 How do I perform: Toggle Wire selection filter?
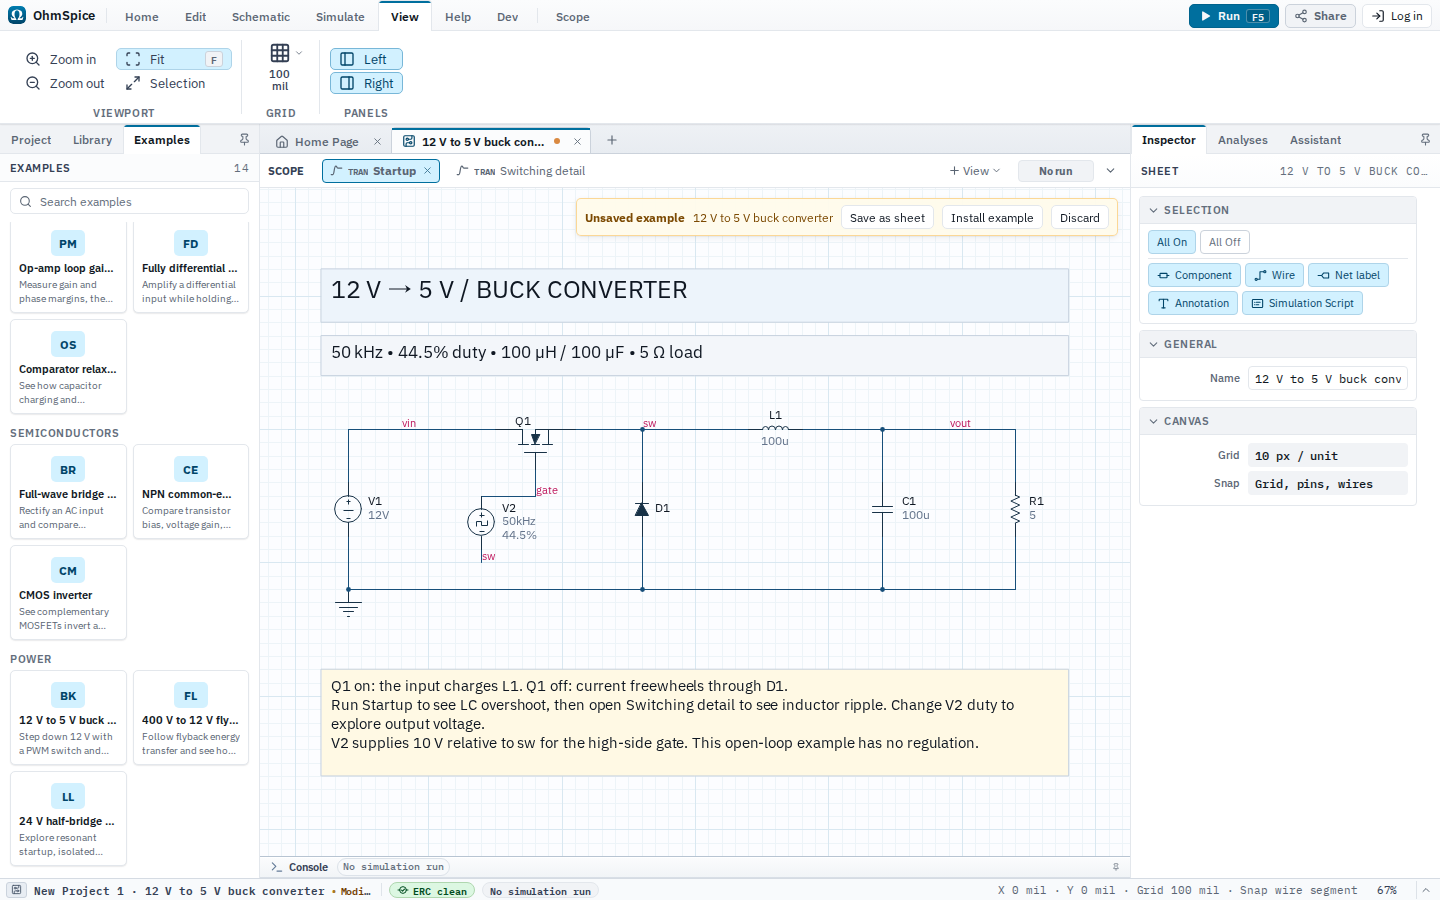pyautogui.click(x=1274, y=275)
